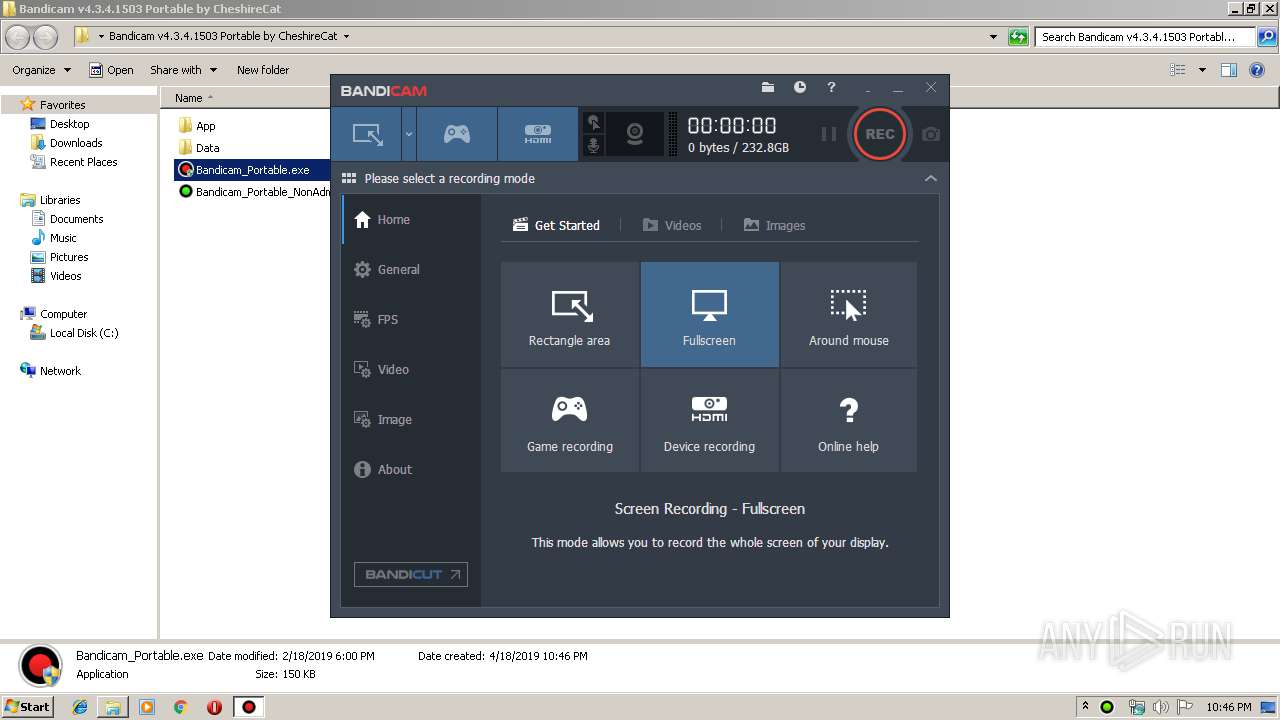Toggle microphone recording icon
Screen dimensions: 1280x720
(x=594, y=146)
